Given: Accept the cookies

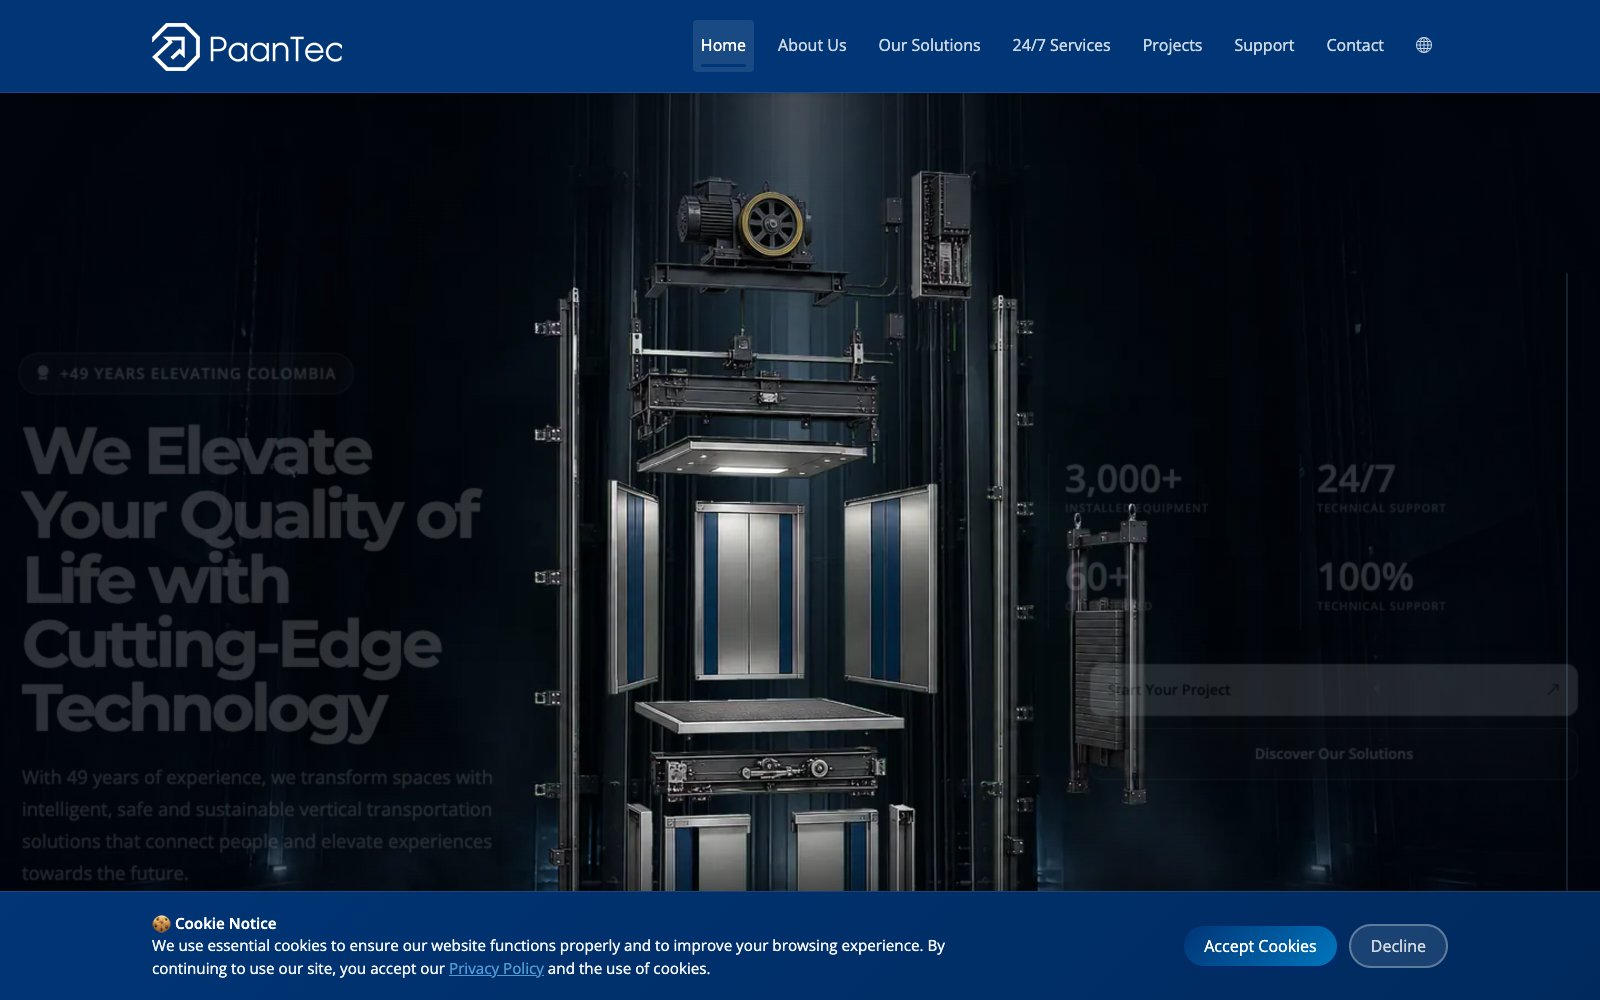Looking at the screenshot, I should [1260, 946].
